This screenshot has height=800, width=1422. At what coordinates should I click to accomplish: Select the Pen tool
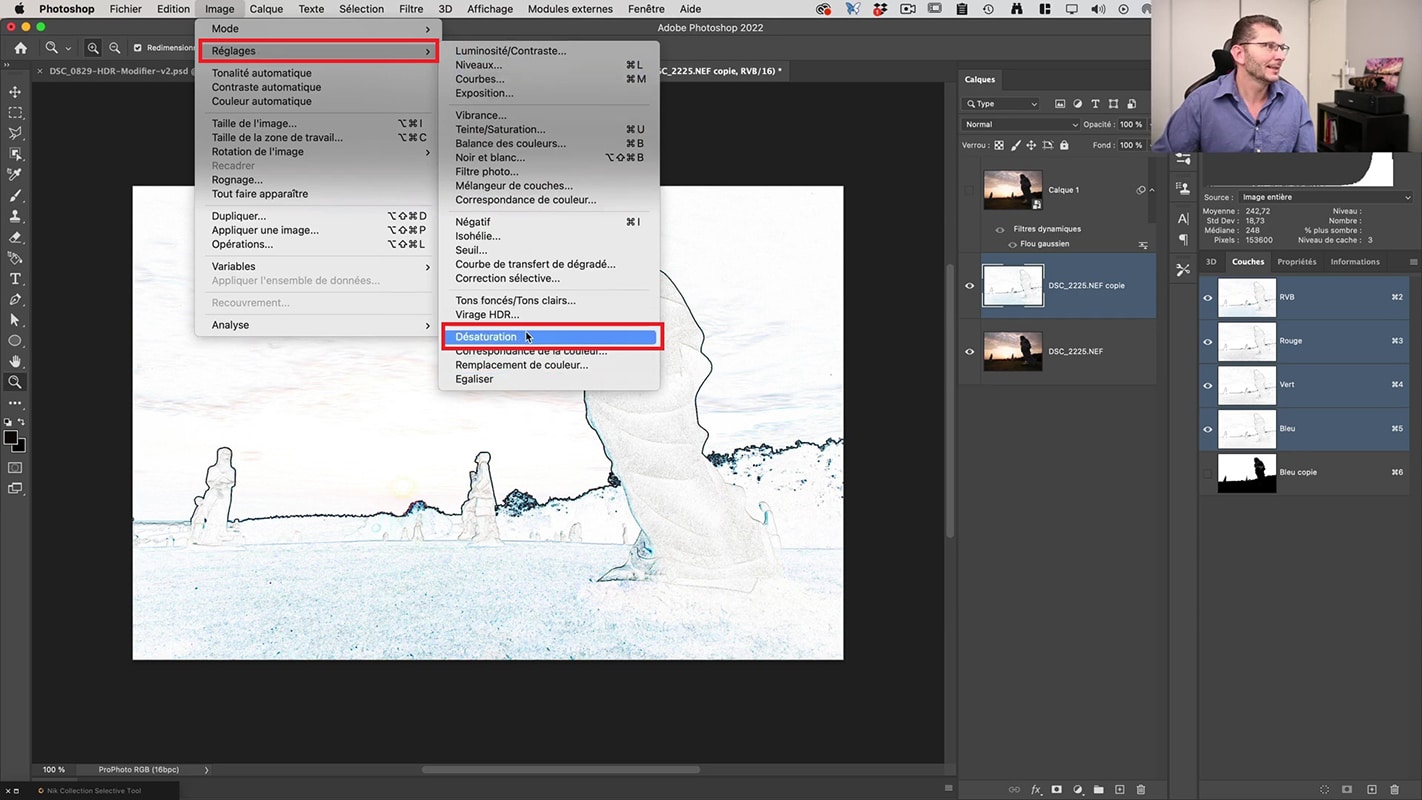click(x=15, y=299)
